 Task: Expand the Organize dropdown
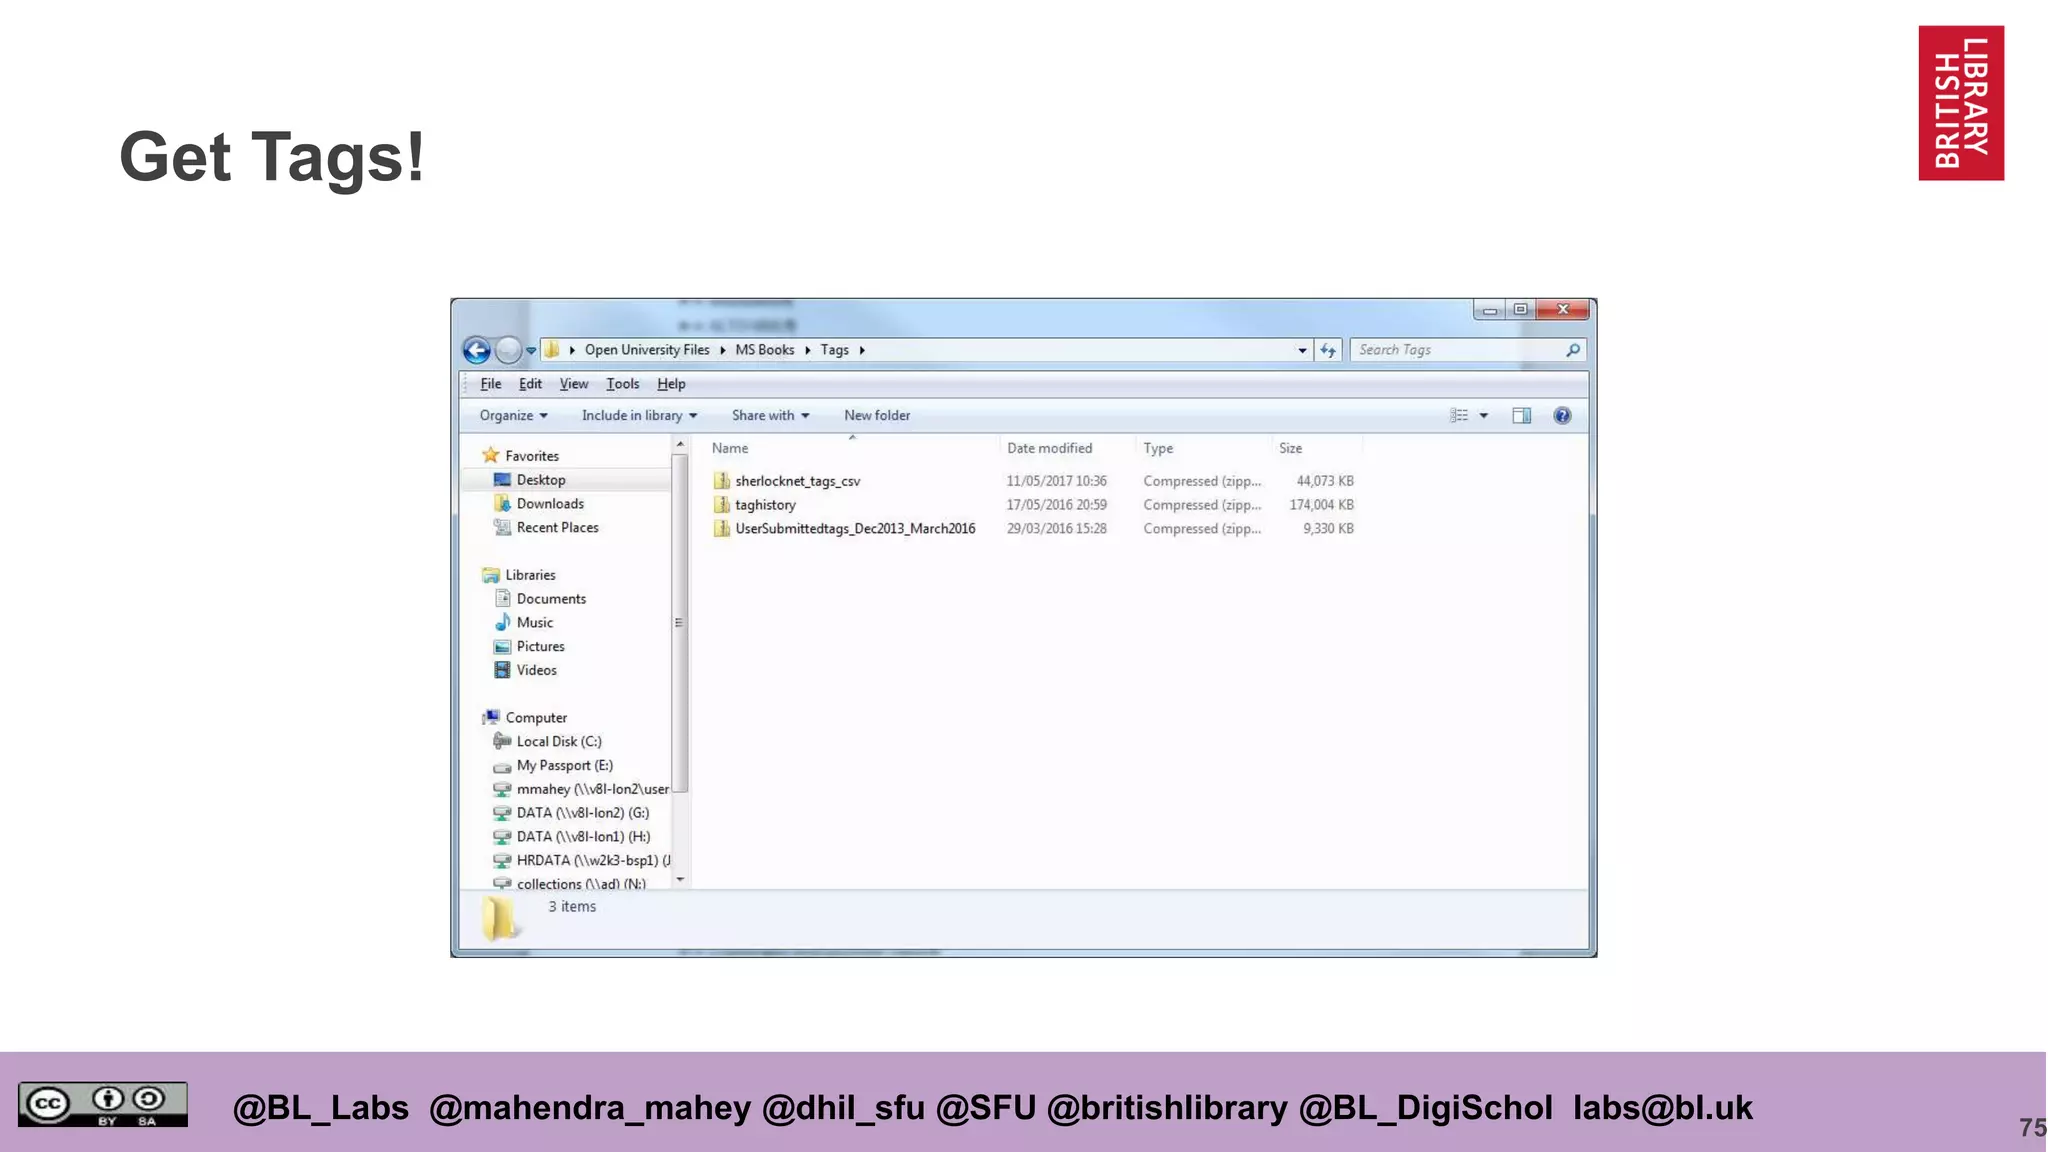[513, 416]
